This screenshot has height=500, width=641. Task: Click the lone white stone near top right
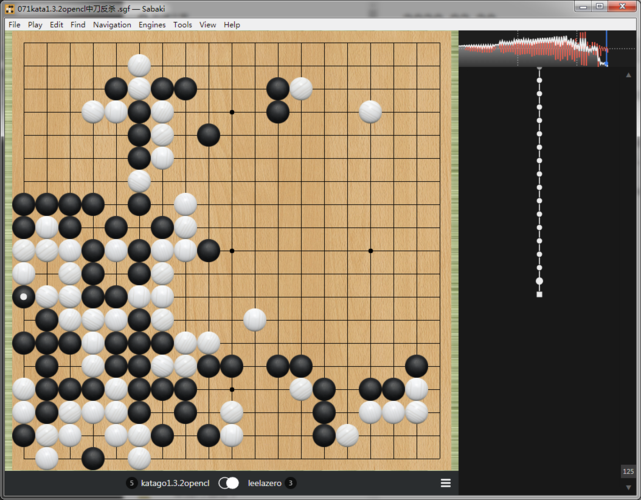[x=370, y=112]
